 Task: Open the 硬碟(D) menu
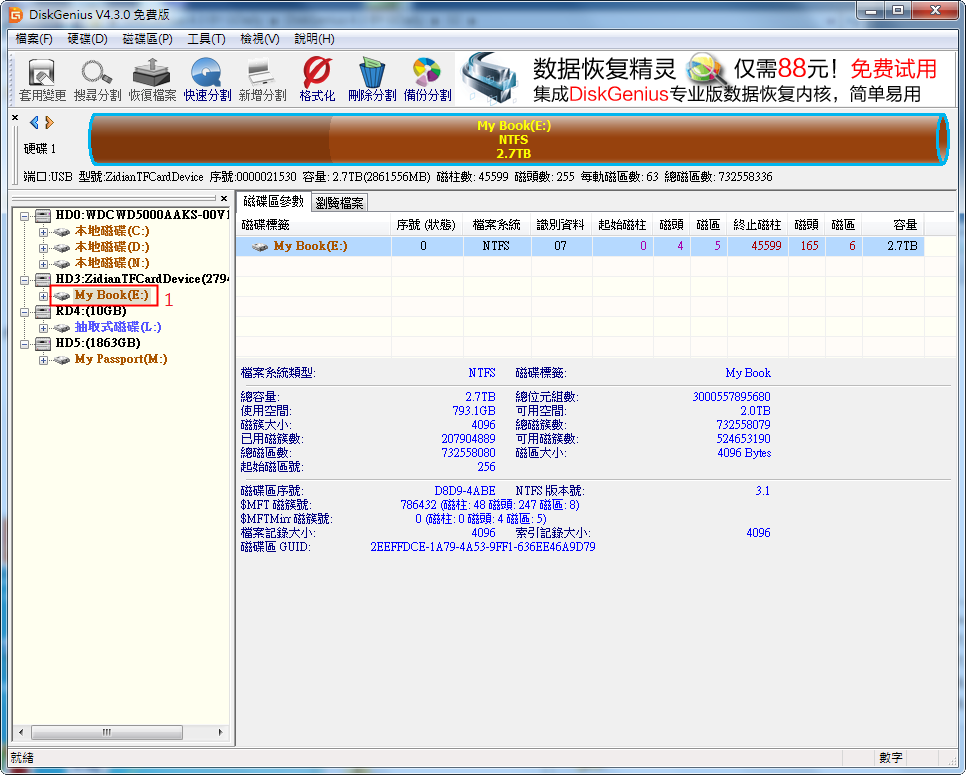87,39
